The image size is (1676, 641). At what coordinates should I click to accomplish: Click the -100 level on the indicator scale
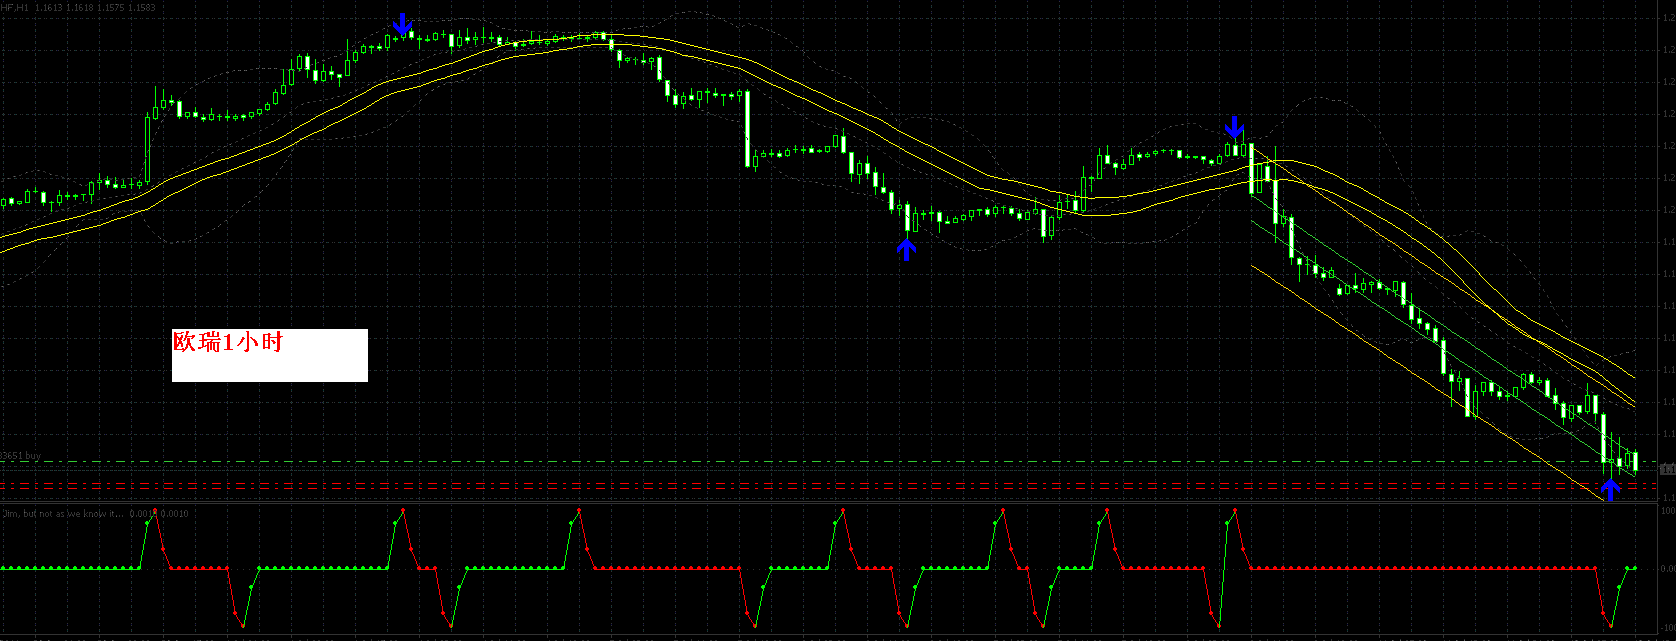click(x=1667, y=628)
